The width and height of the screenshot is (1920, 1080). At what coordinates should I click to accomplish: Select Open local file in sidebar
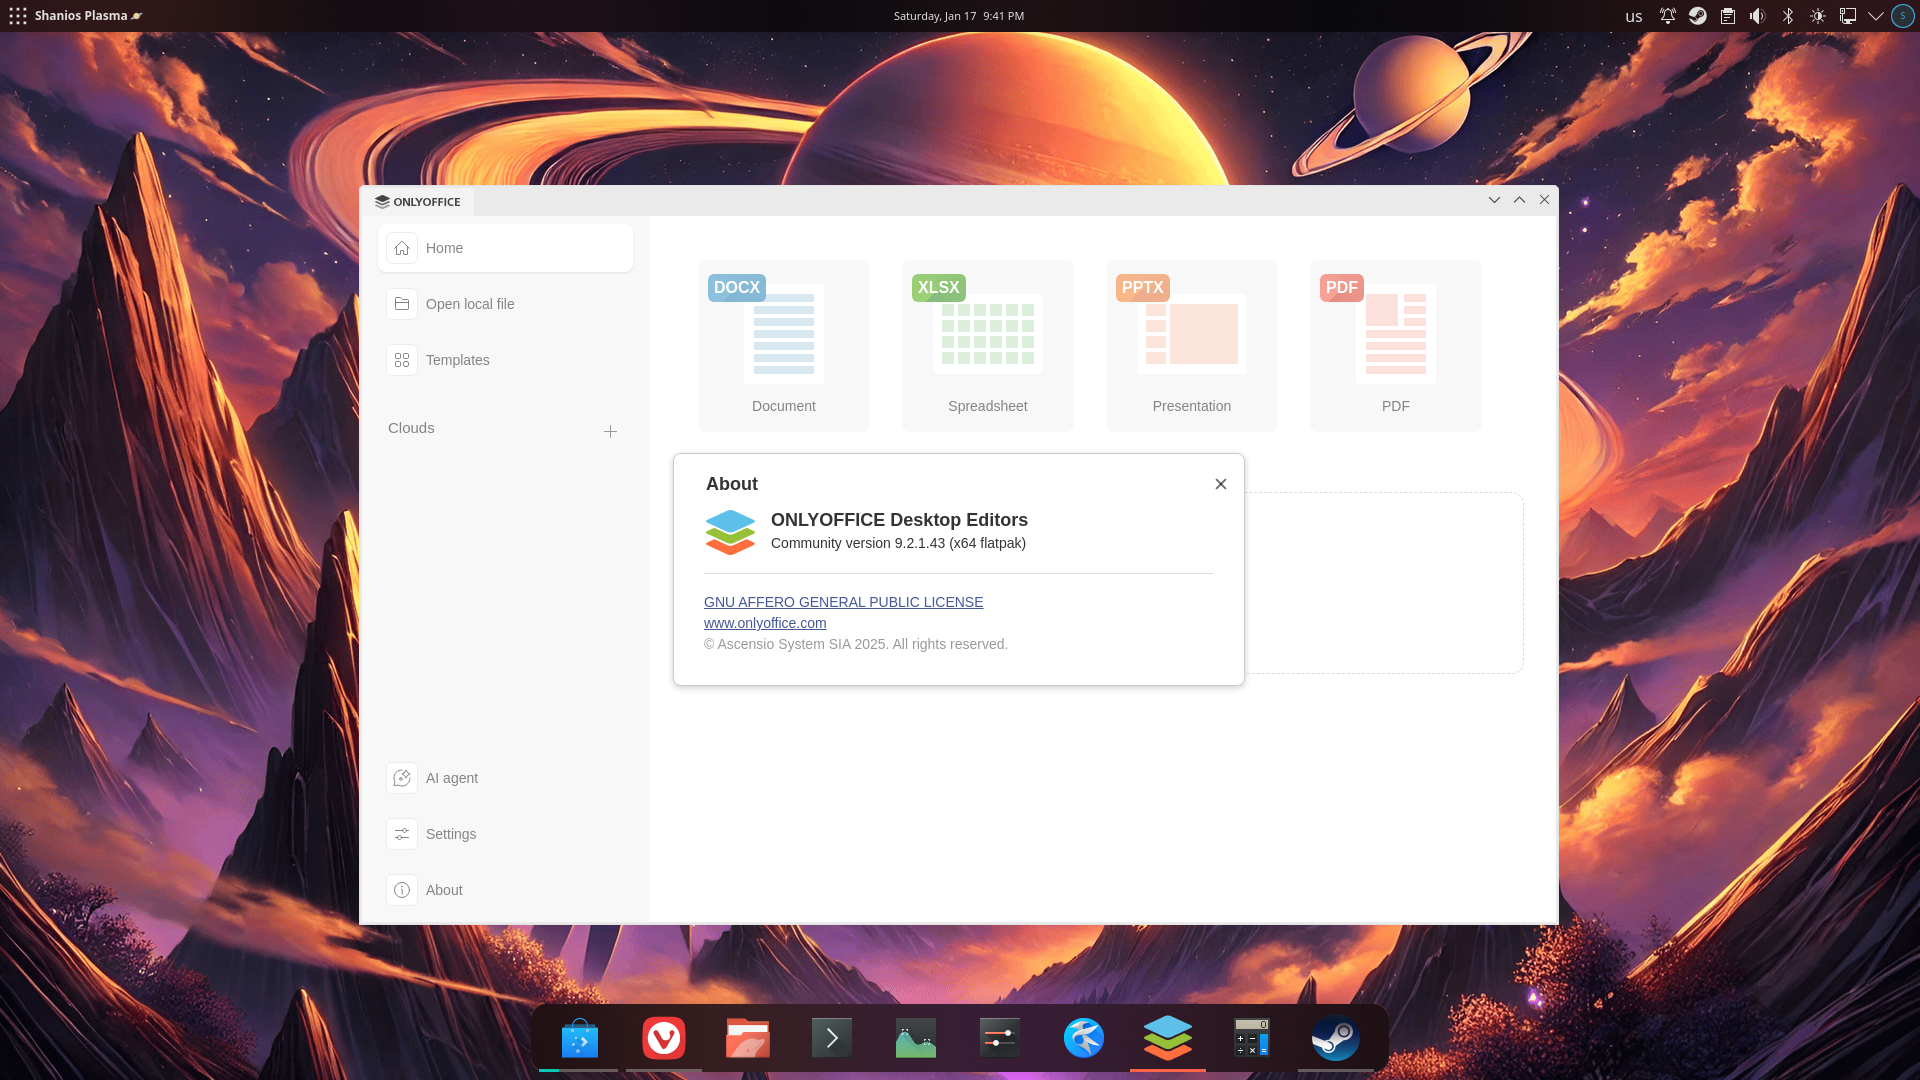pyautogui.click(x=470, y=304)
